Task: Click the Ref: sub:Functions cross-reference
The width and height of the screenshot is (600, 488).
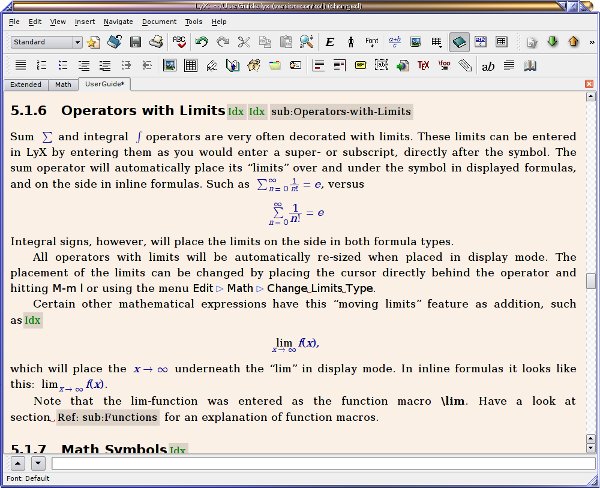Action: (x=107, y=417)
